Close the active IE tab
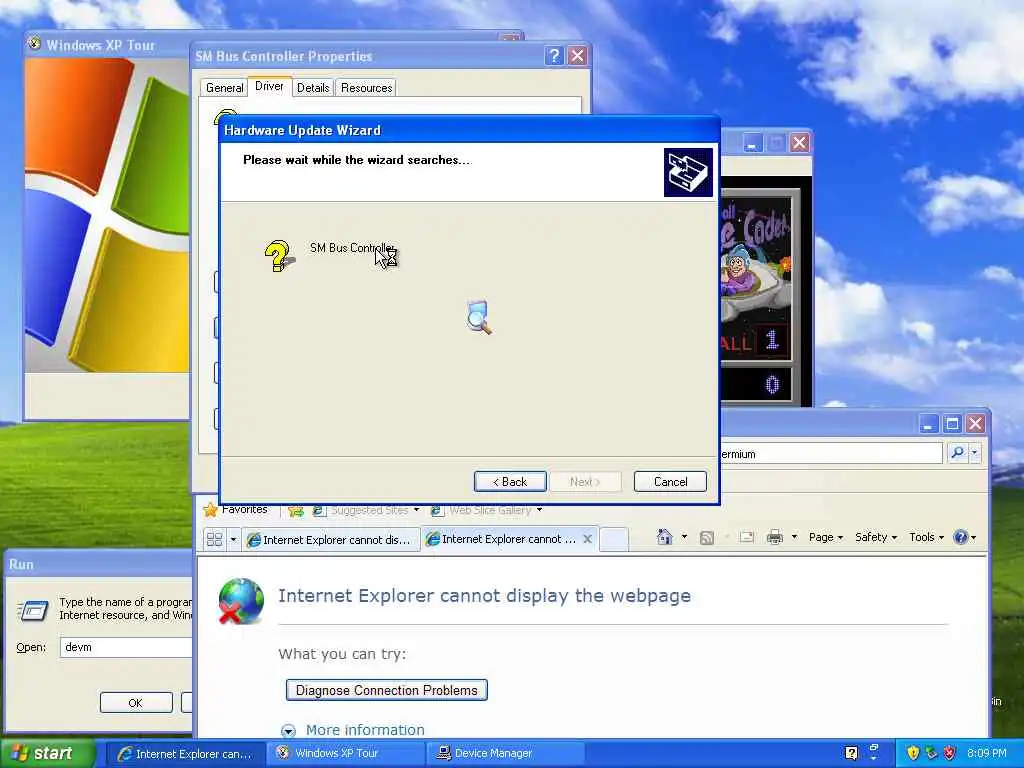Viewport: 1024px width, 768px height. tap(587, 539)
